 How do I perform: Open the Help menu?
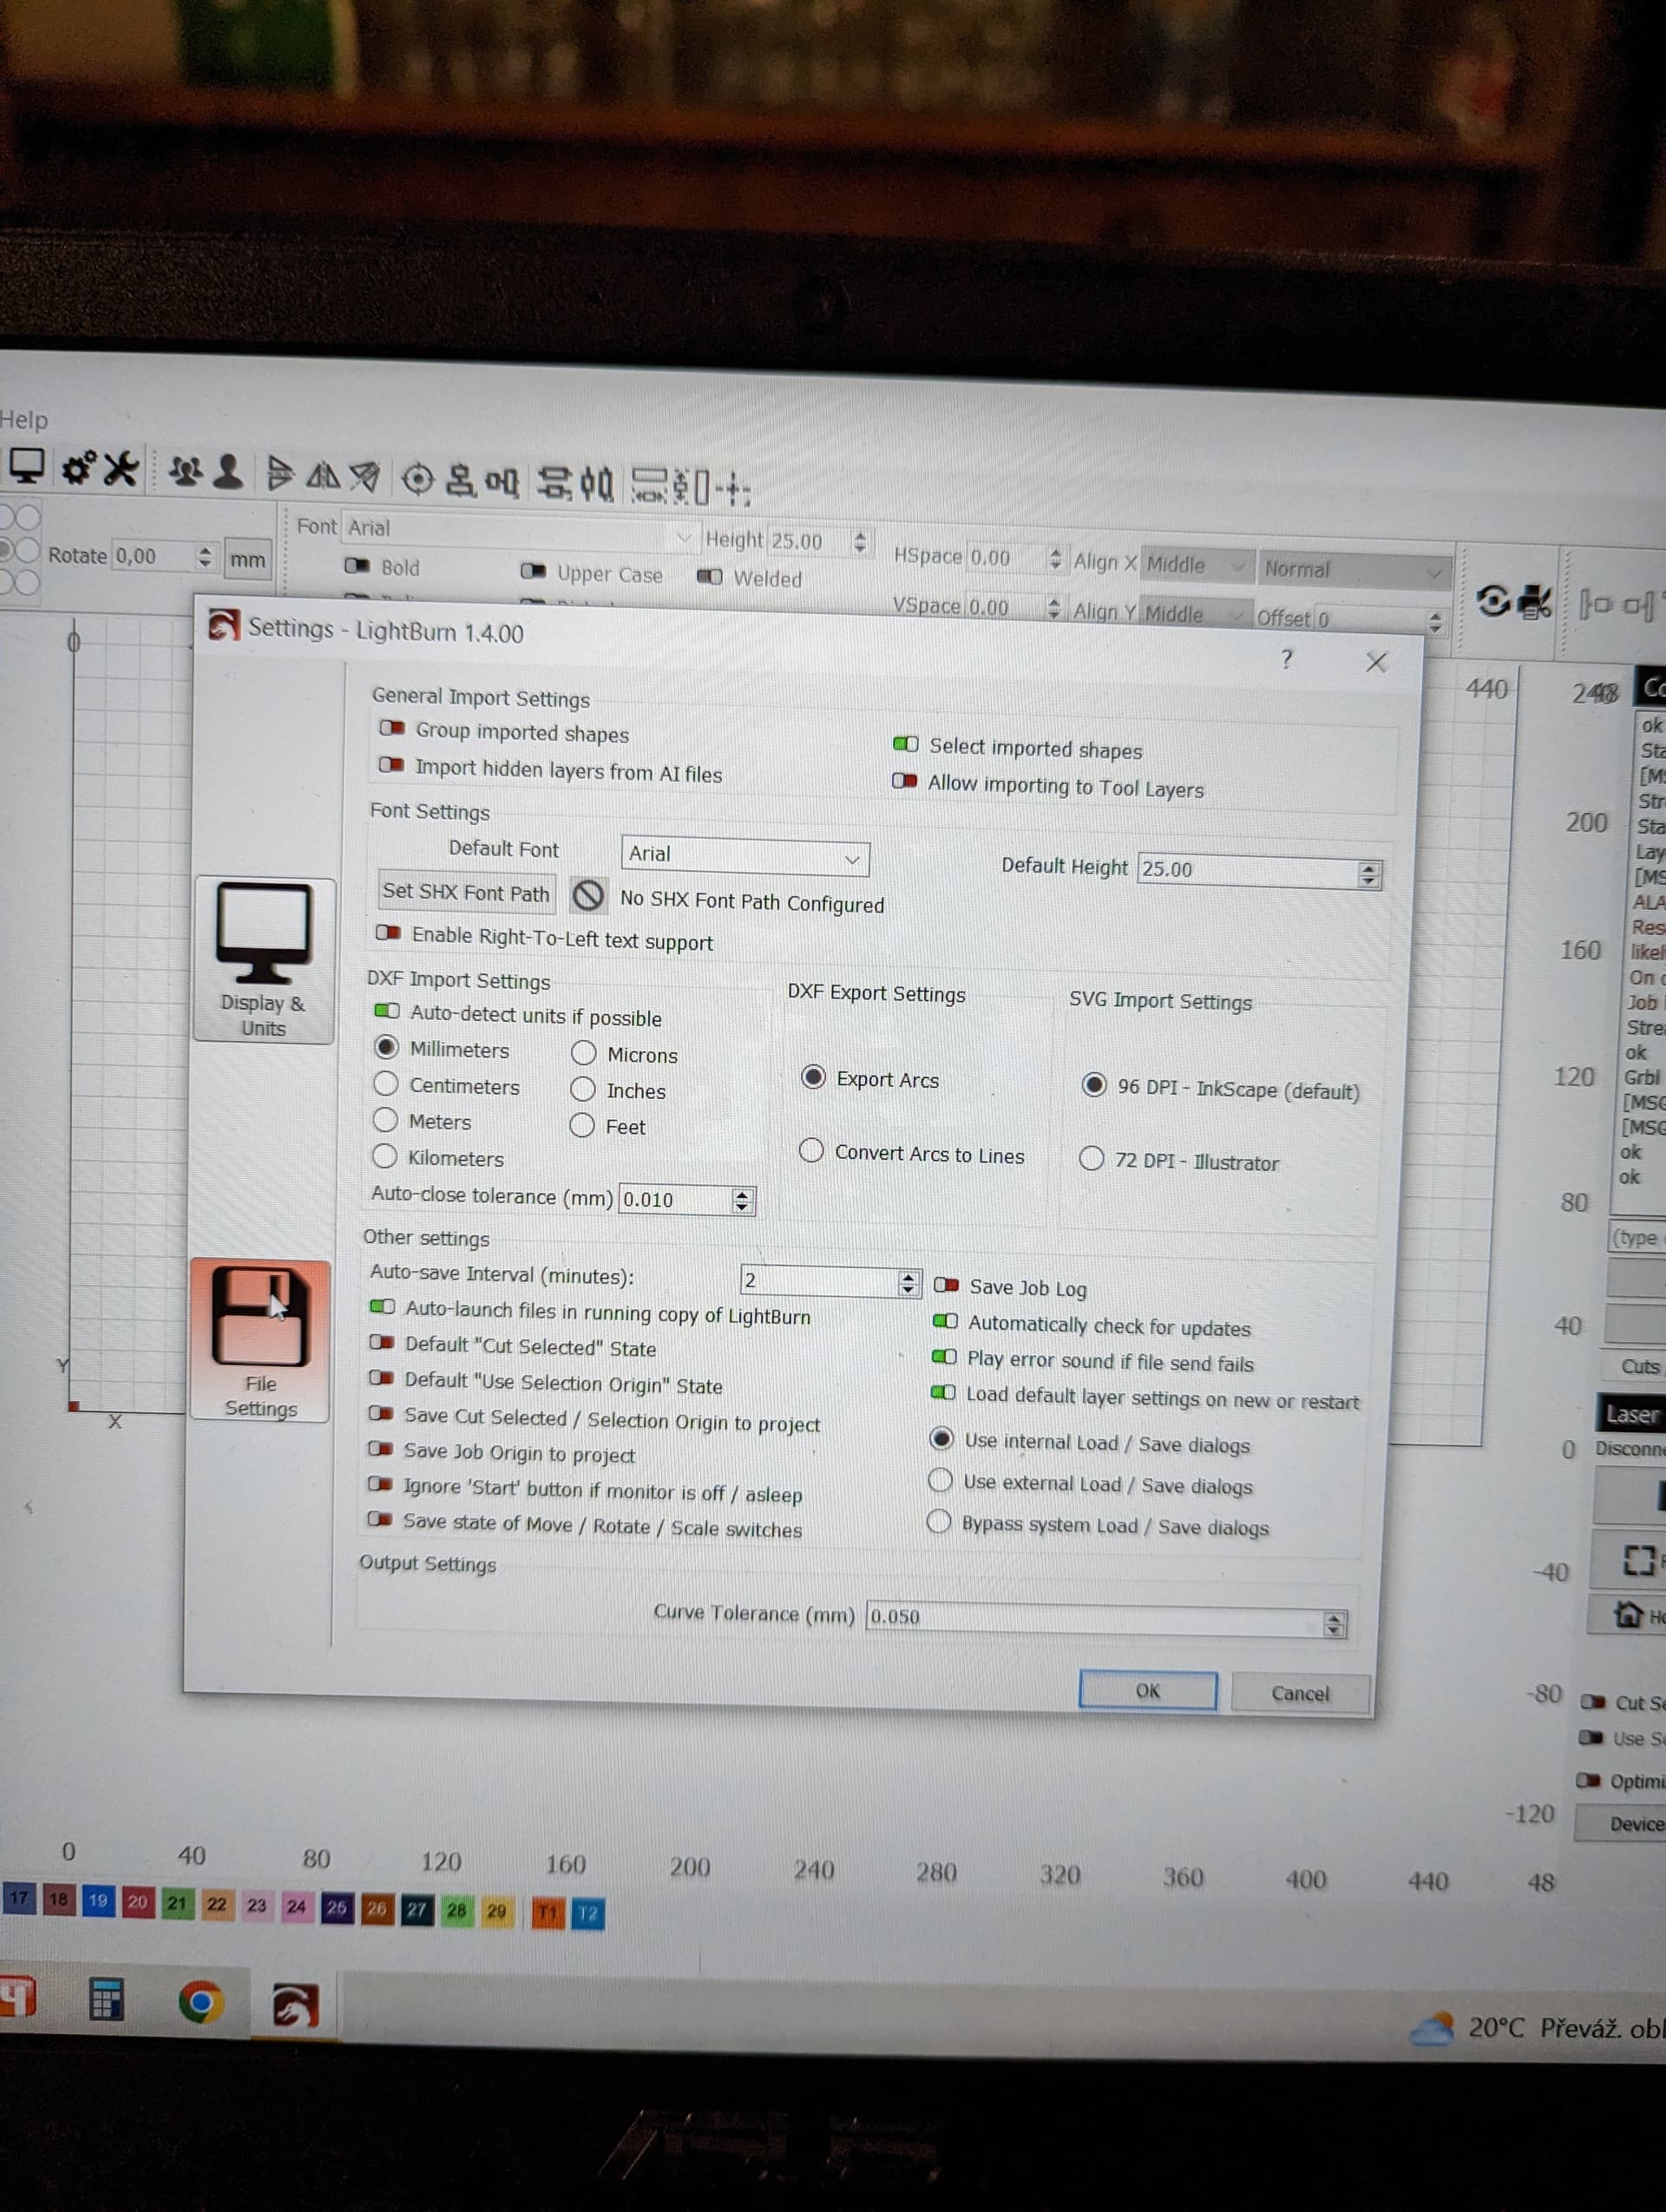[24, 420]
